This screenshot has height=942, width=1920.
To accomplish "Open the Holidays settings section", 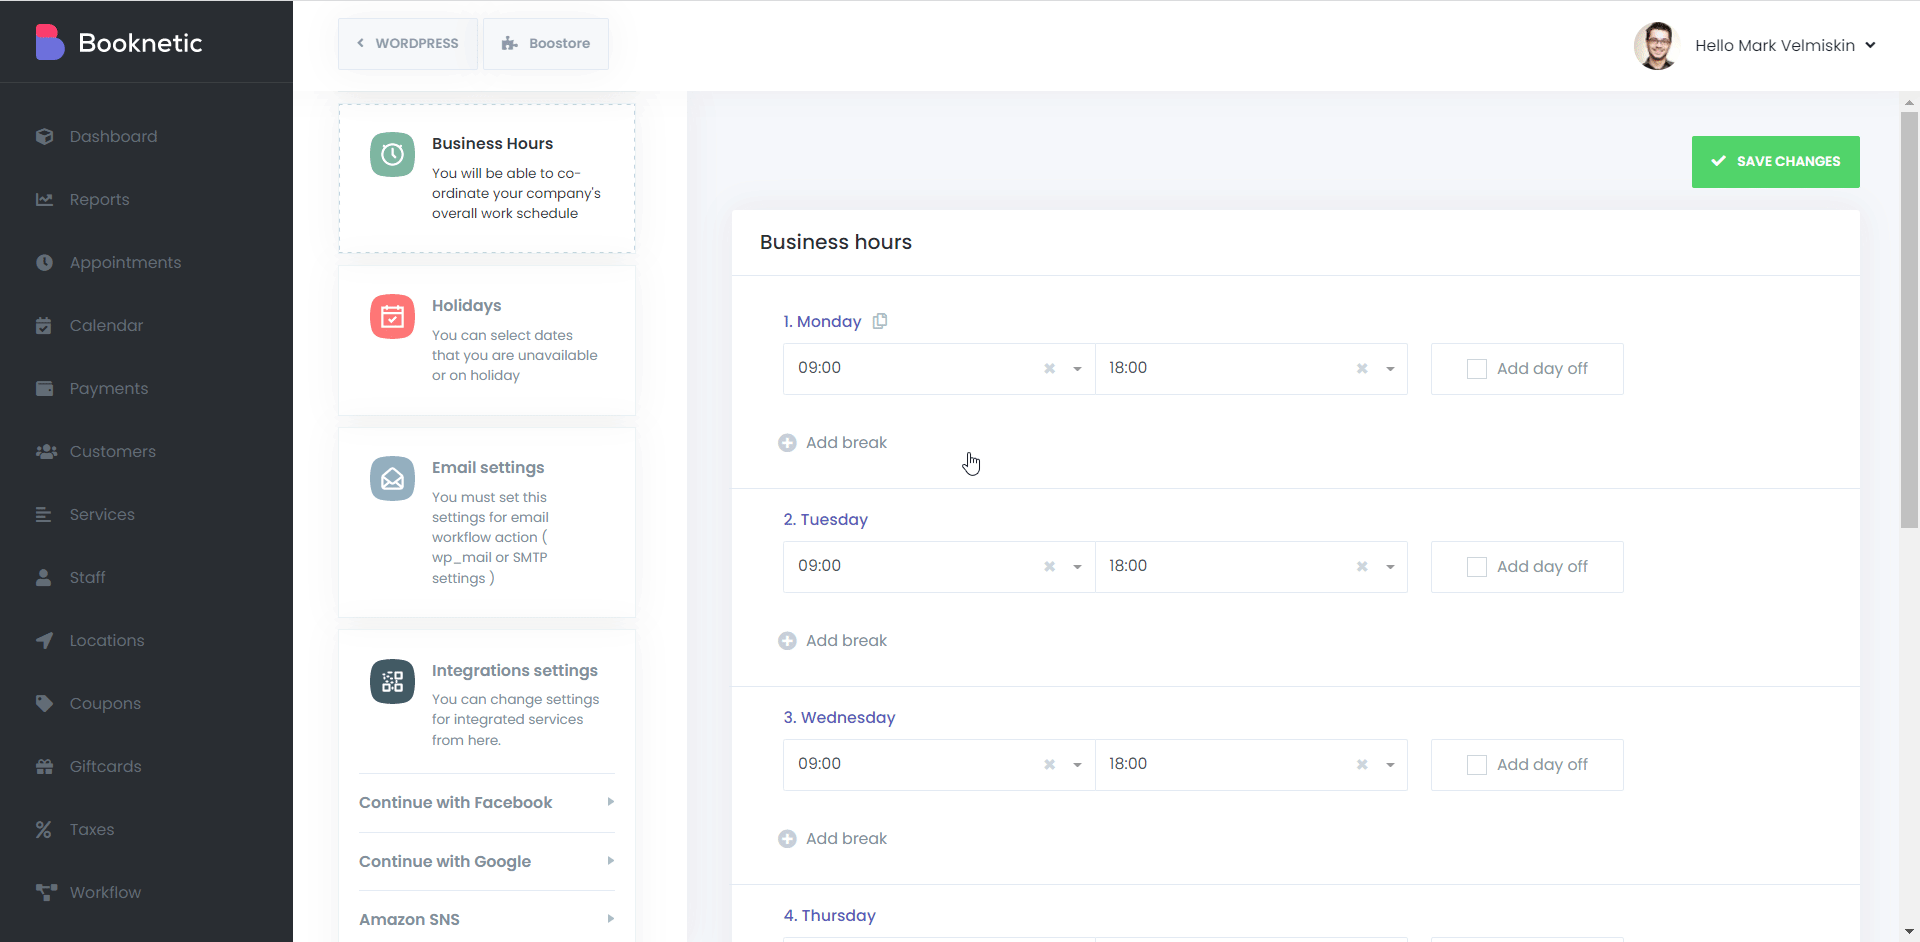I will pyautogui.click(x=487, y=340).
